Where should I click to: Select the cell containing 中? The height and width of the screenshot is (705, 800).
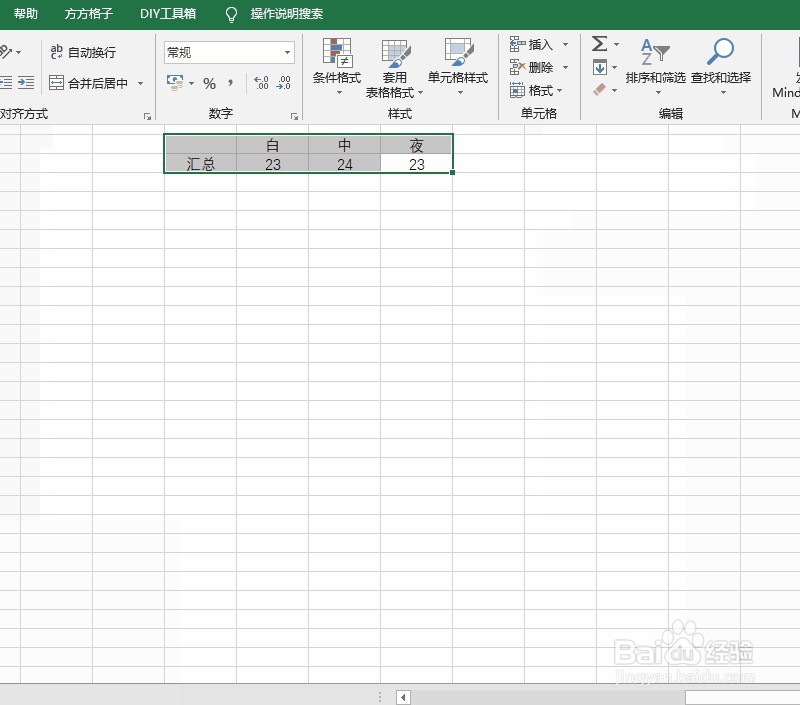pos(344,145)
